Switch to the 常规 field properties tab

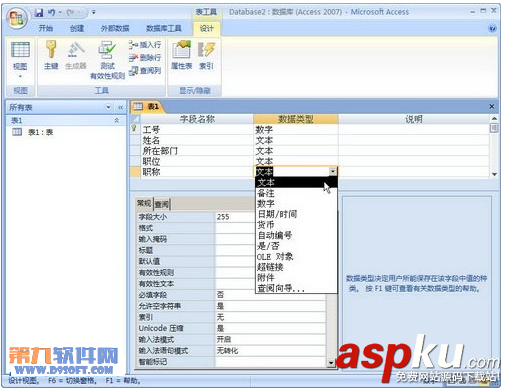click(144, 203)
